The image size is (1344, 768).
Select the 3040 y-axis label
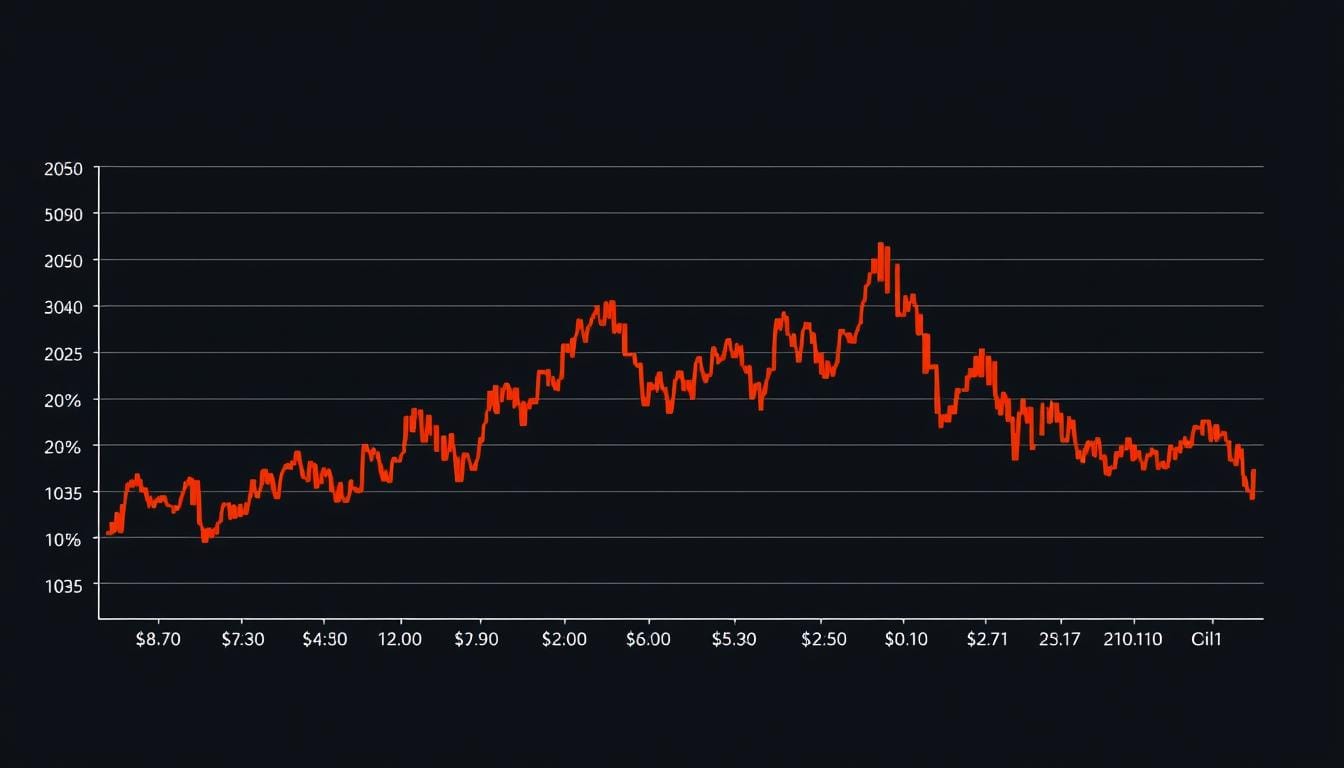coord(63,307)
